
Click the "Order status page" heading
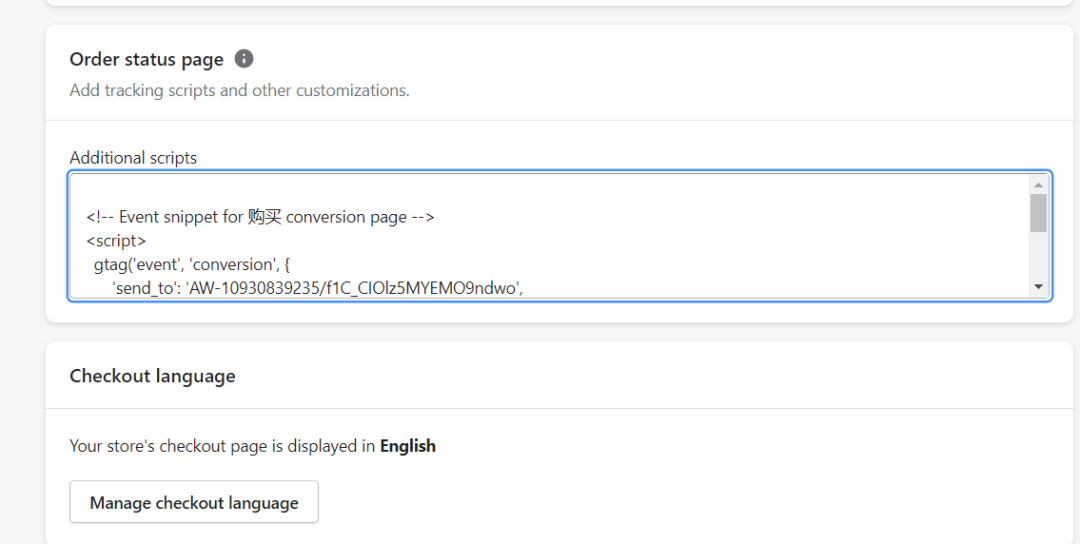coord(147,60)
